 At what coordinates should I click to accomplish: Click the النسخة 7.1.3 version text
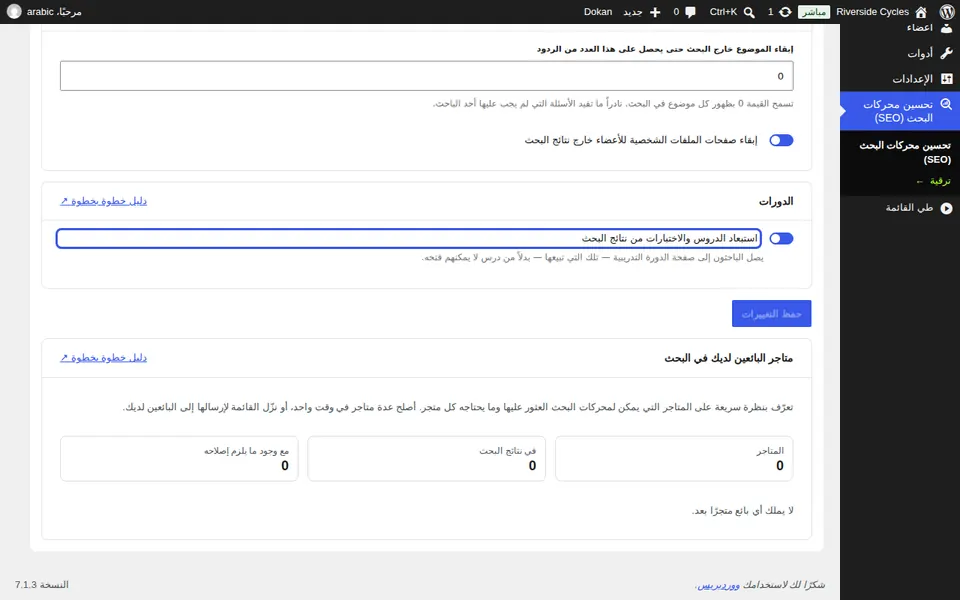(x=42, y=585)
